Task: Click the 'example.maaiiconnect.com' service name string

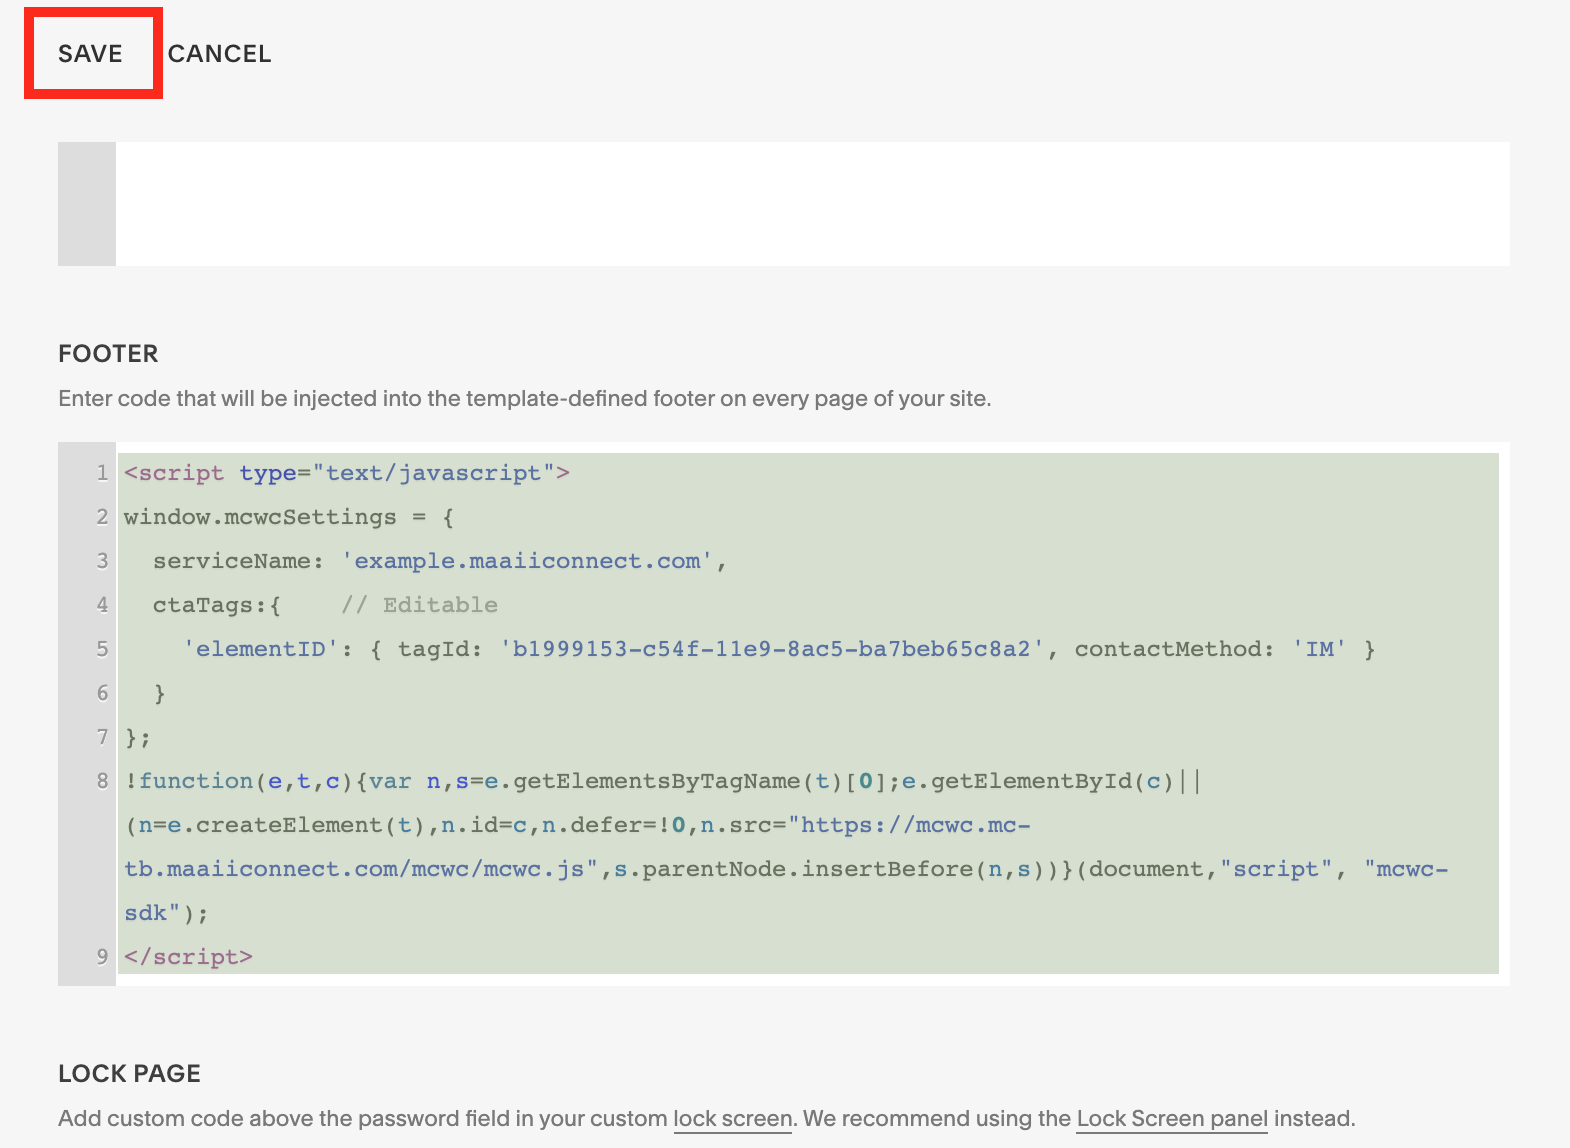Action: (527, 561)
